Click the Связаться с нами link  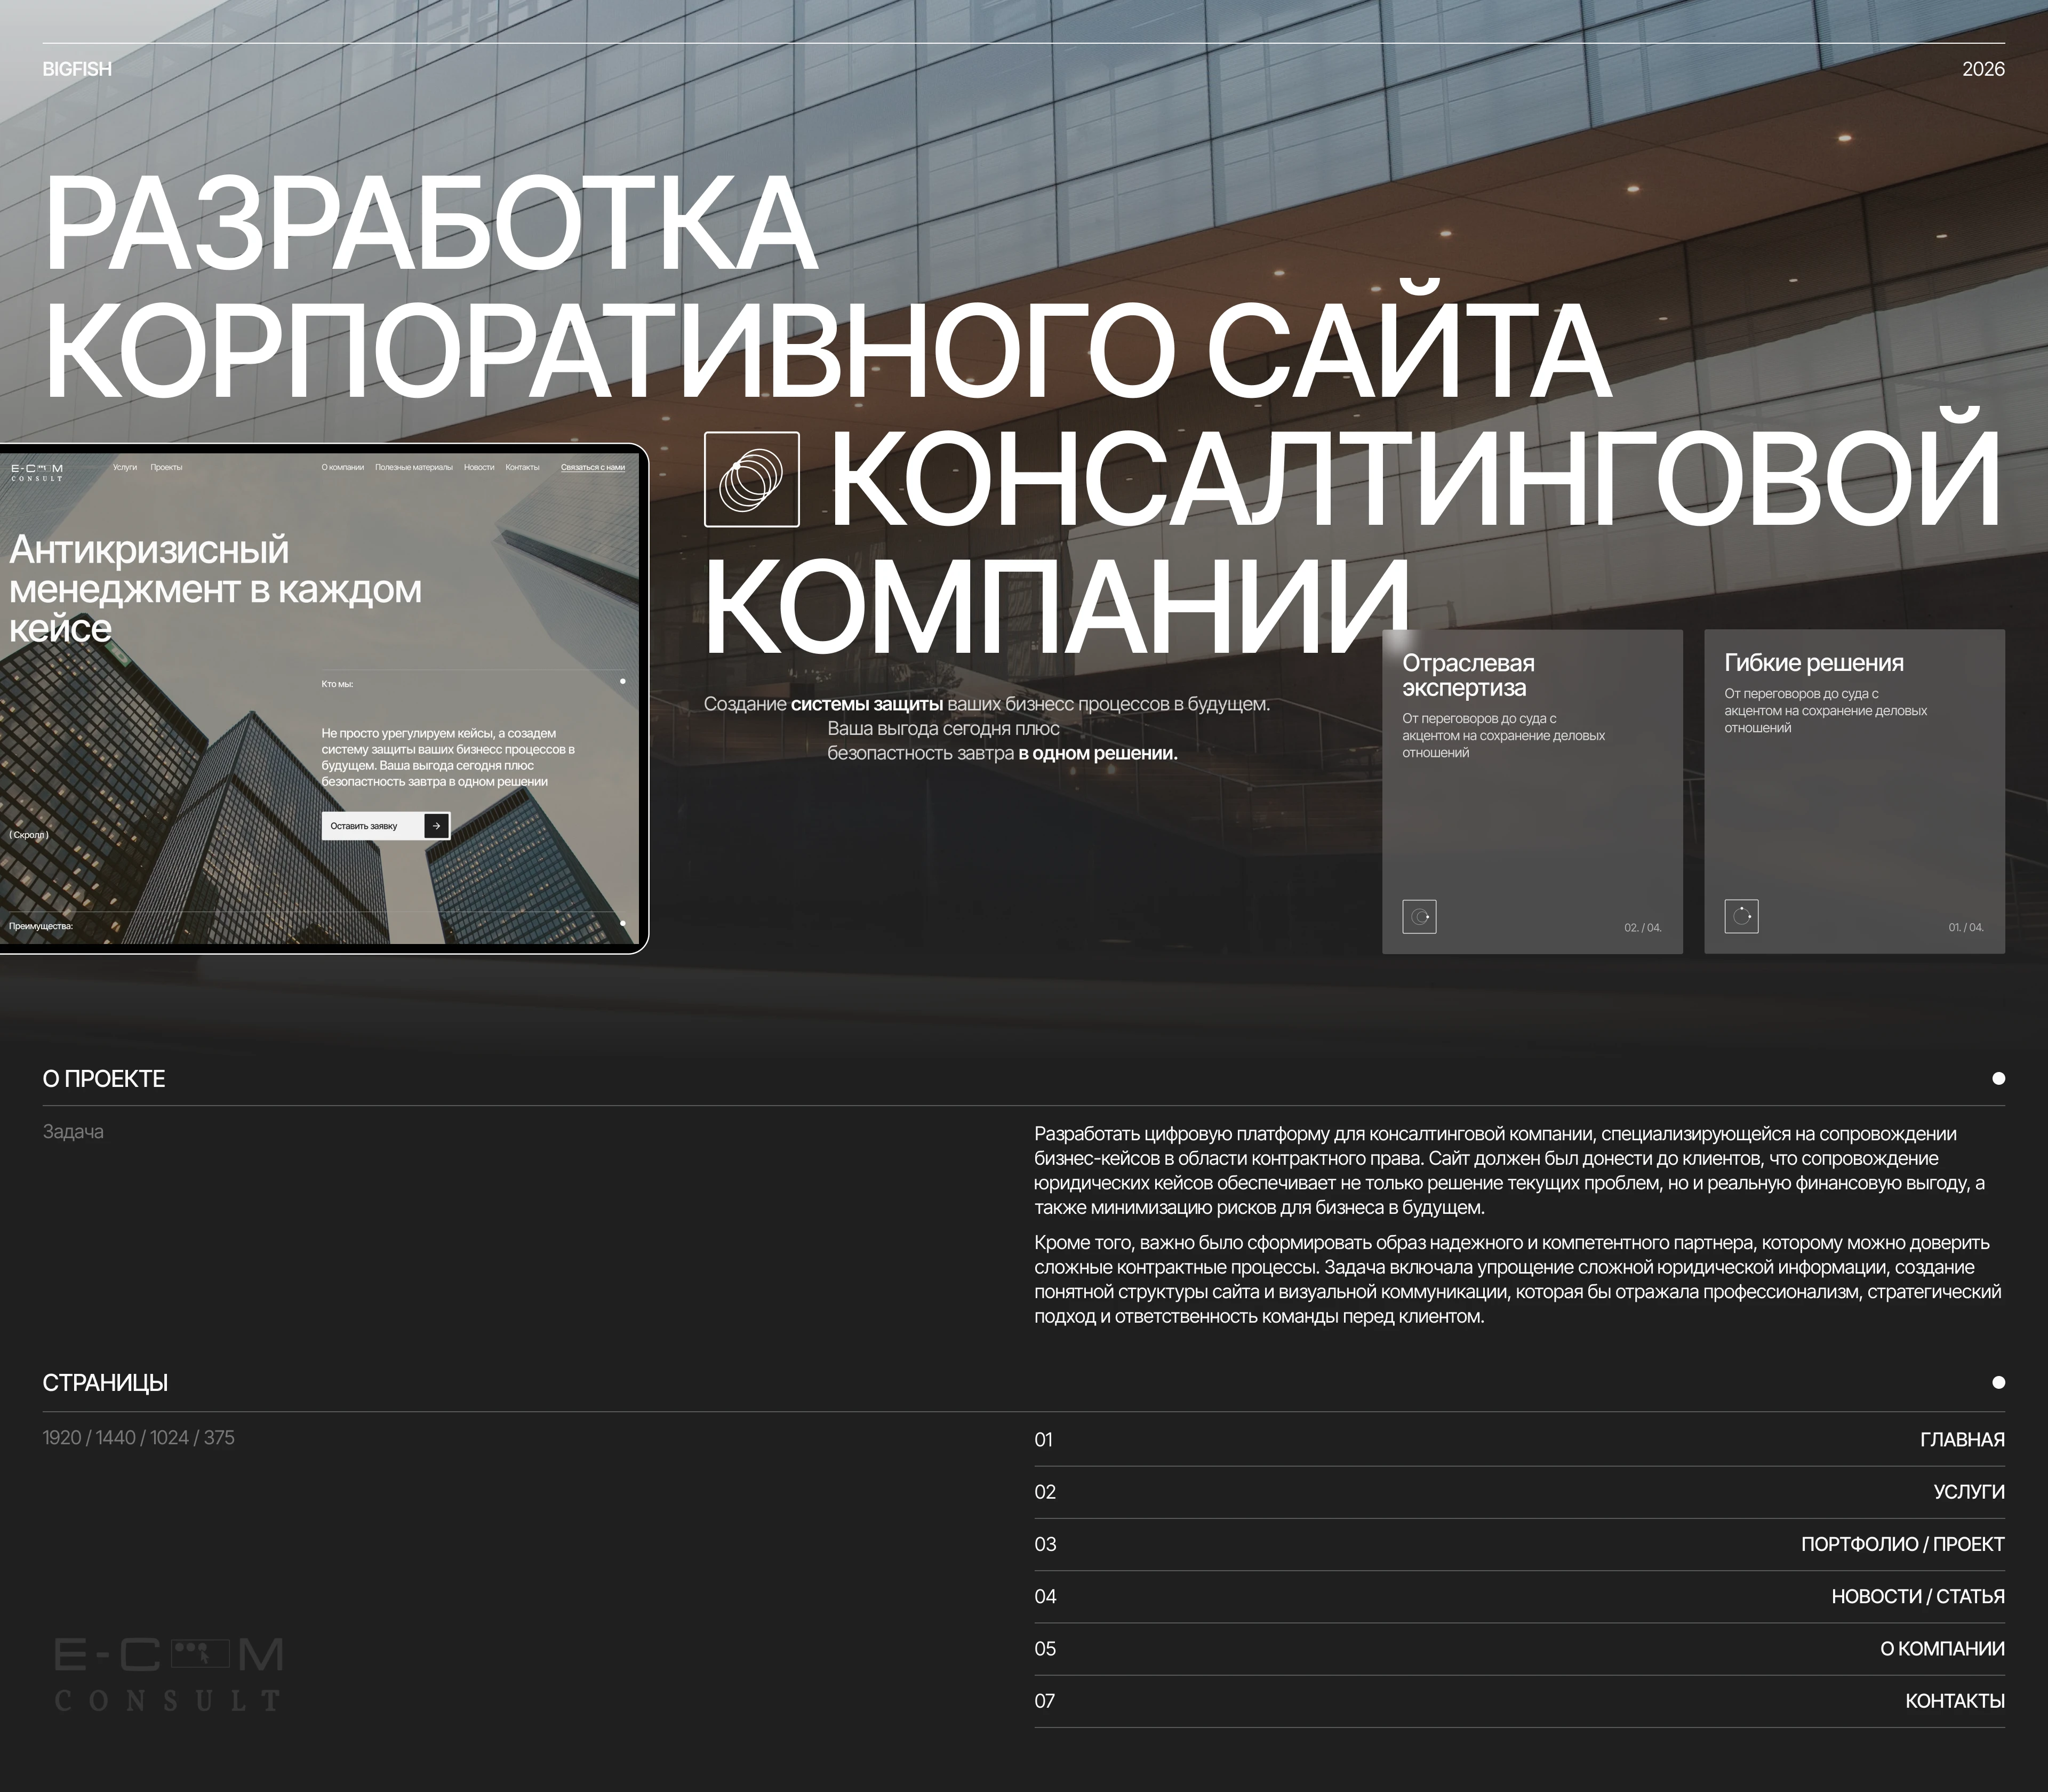coord(593,467)
